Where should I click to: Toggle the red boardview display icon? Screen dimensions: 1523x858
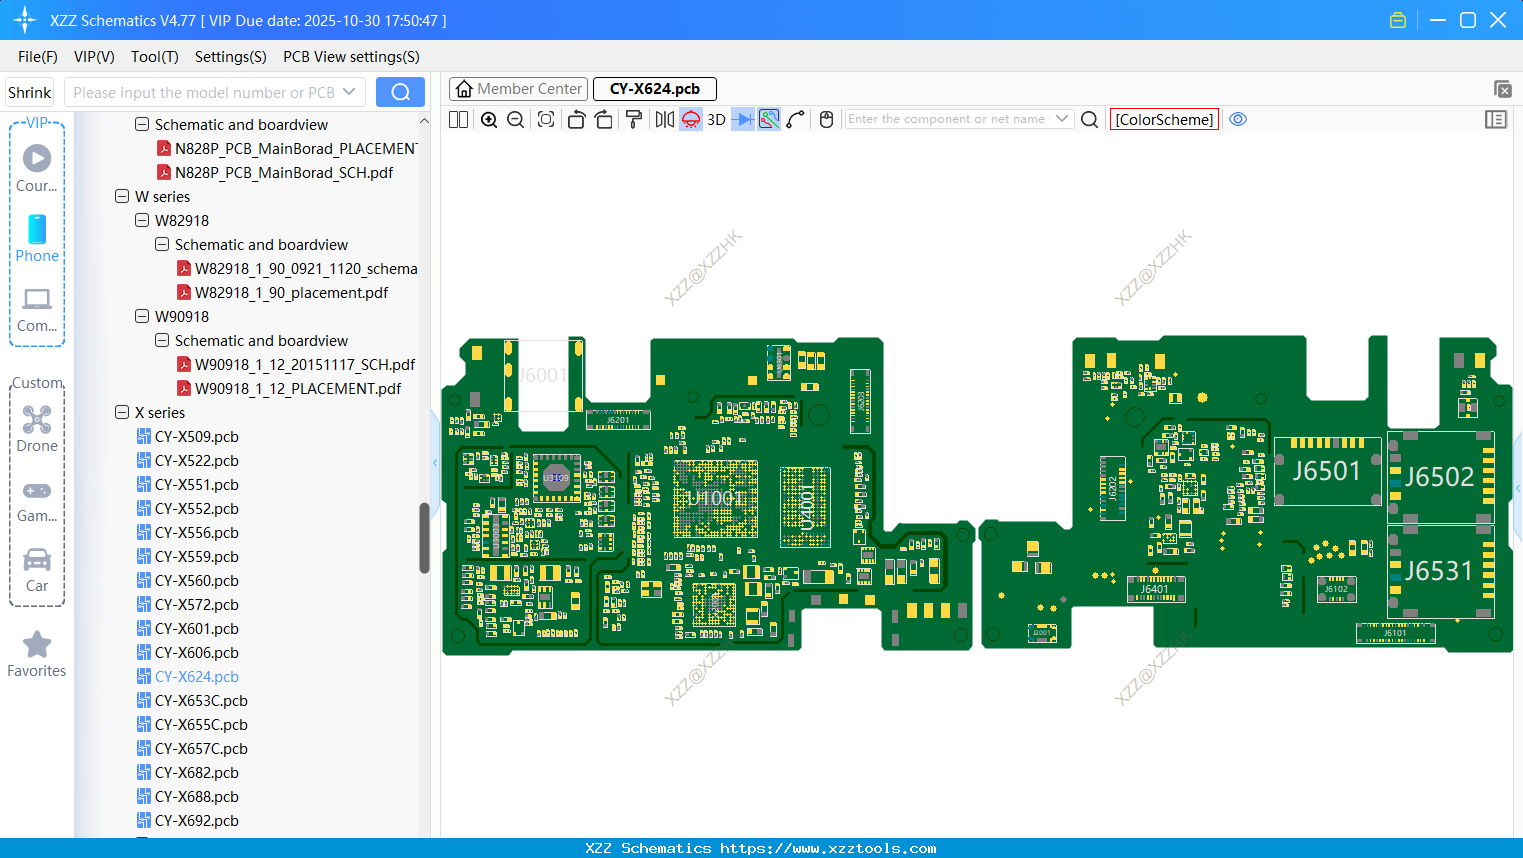pos(690,119)
